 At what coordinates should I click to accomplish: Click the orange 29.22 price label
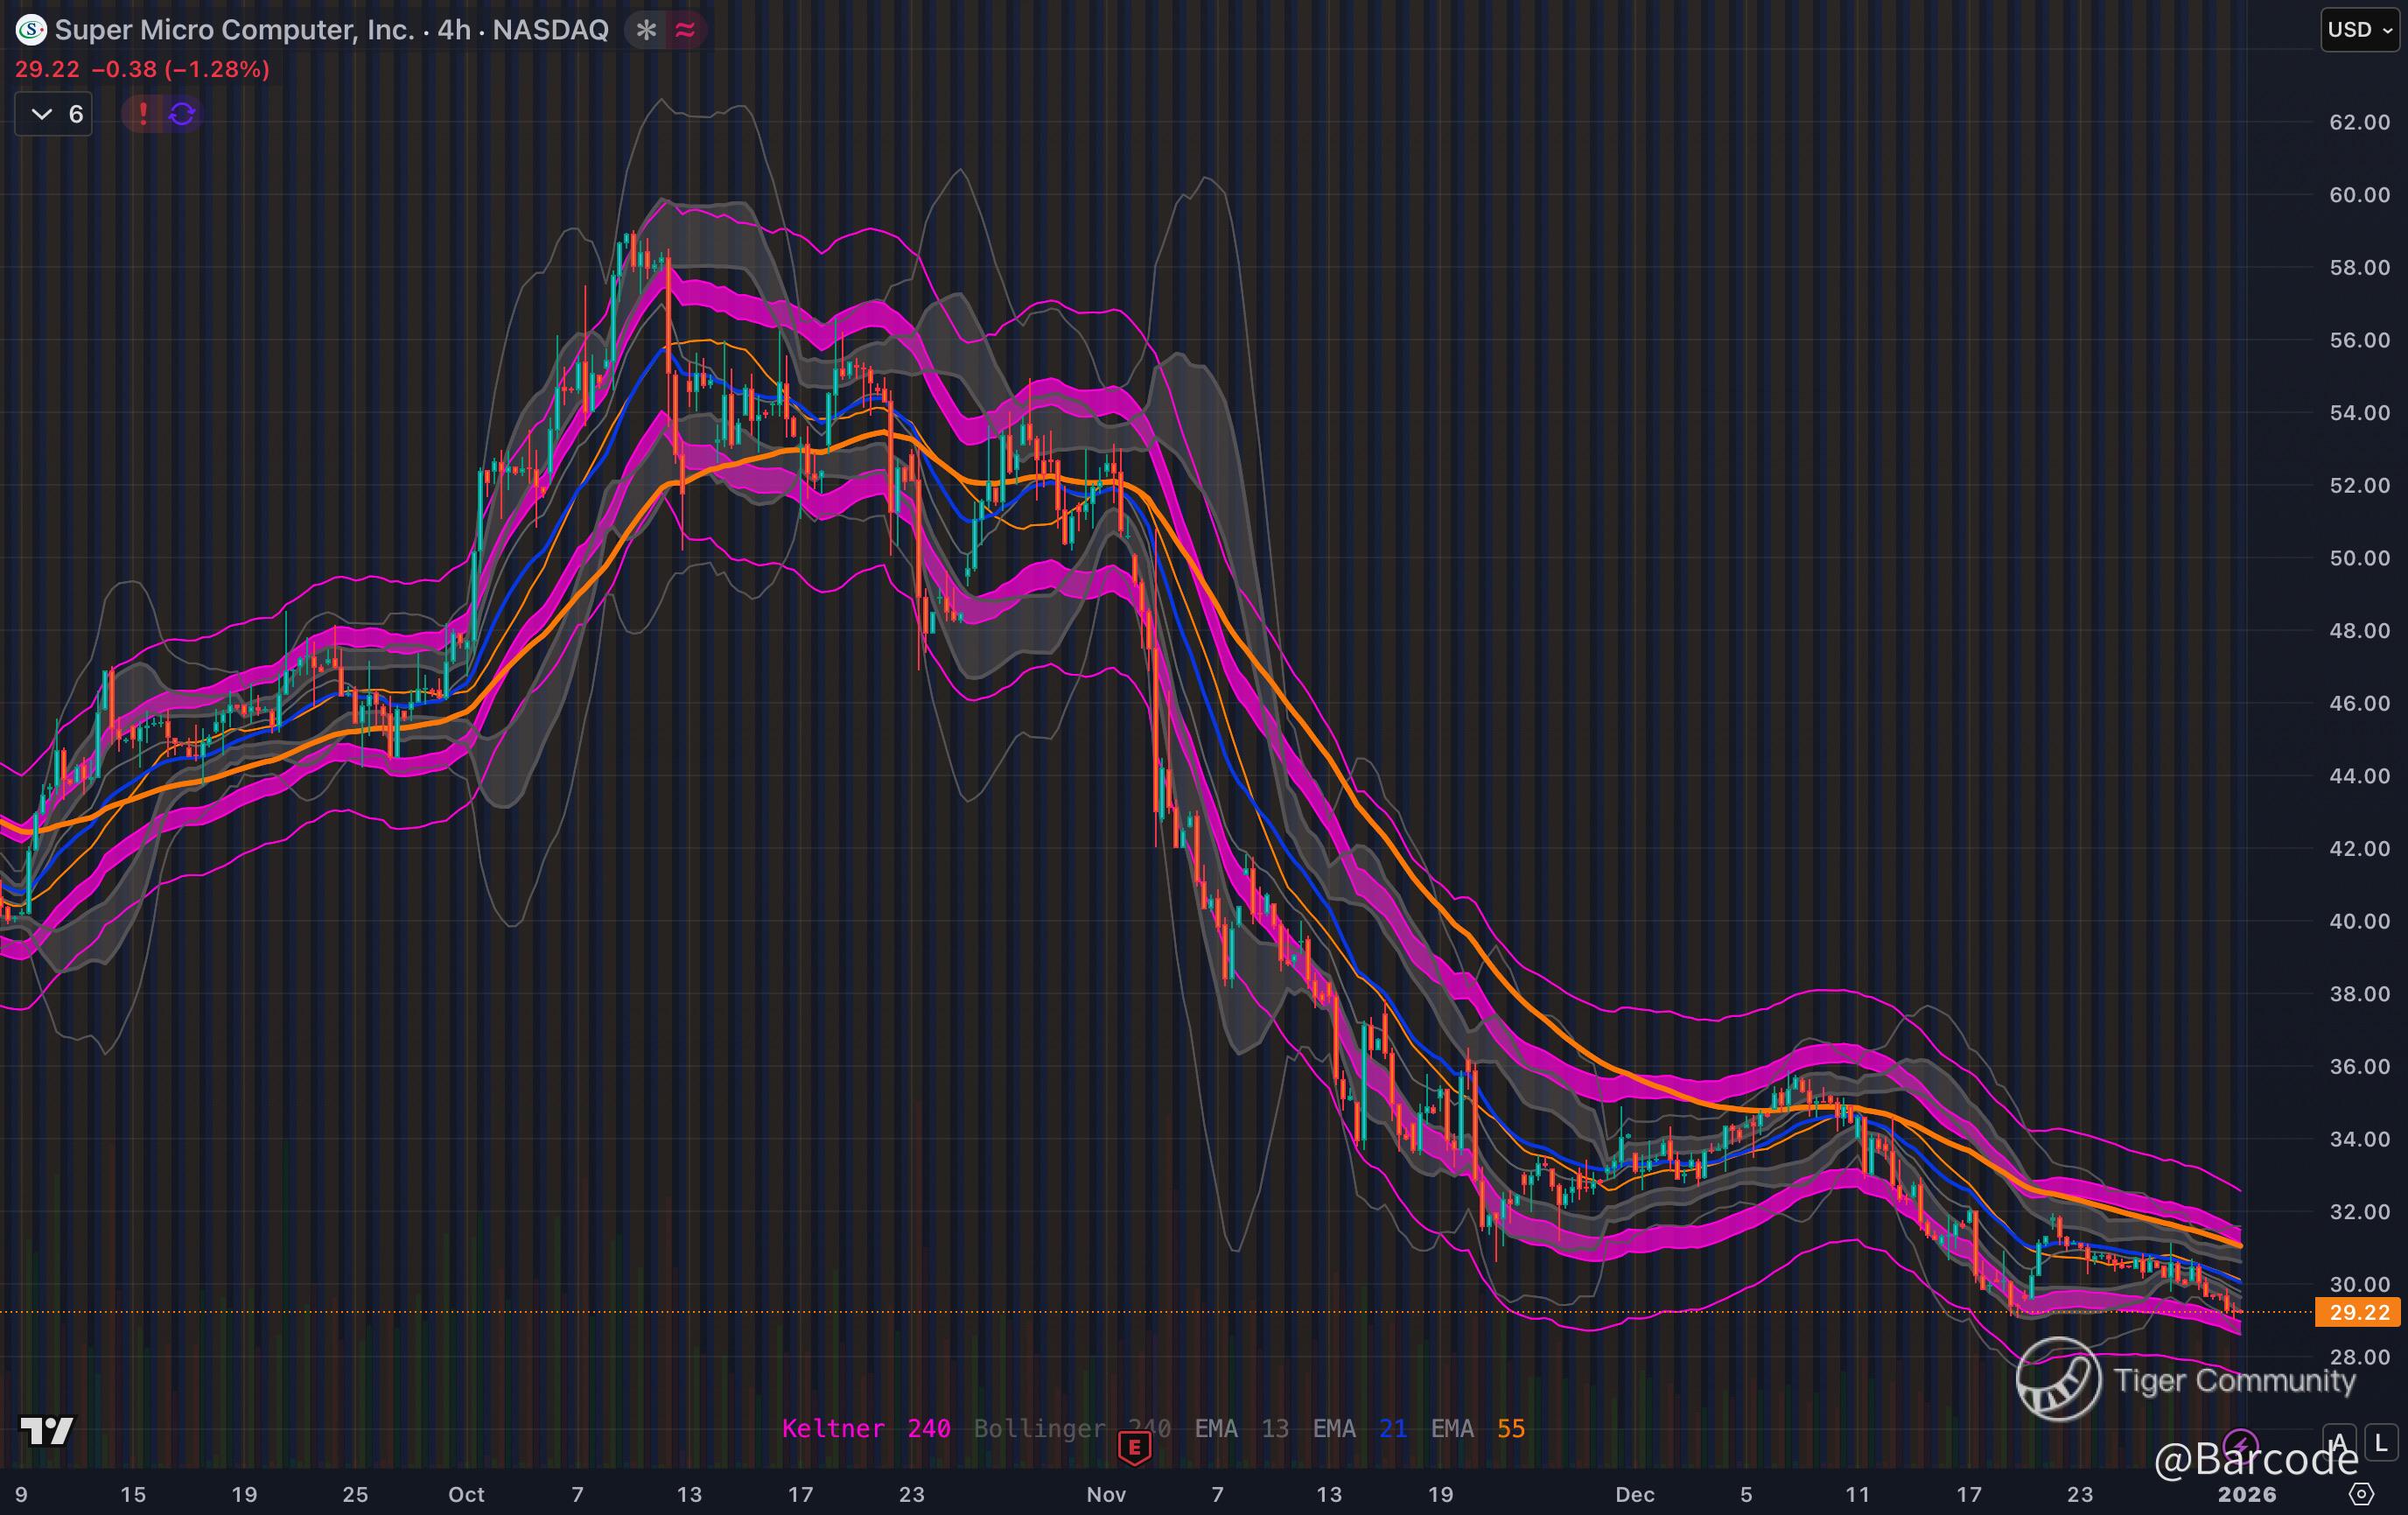(2358, 1312)
